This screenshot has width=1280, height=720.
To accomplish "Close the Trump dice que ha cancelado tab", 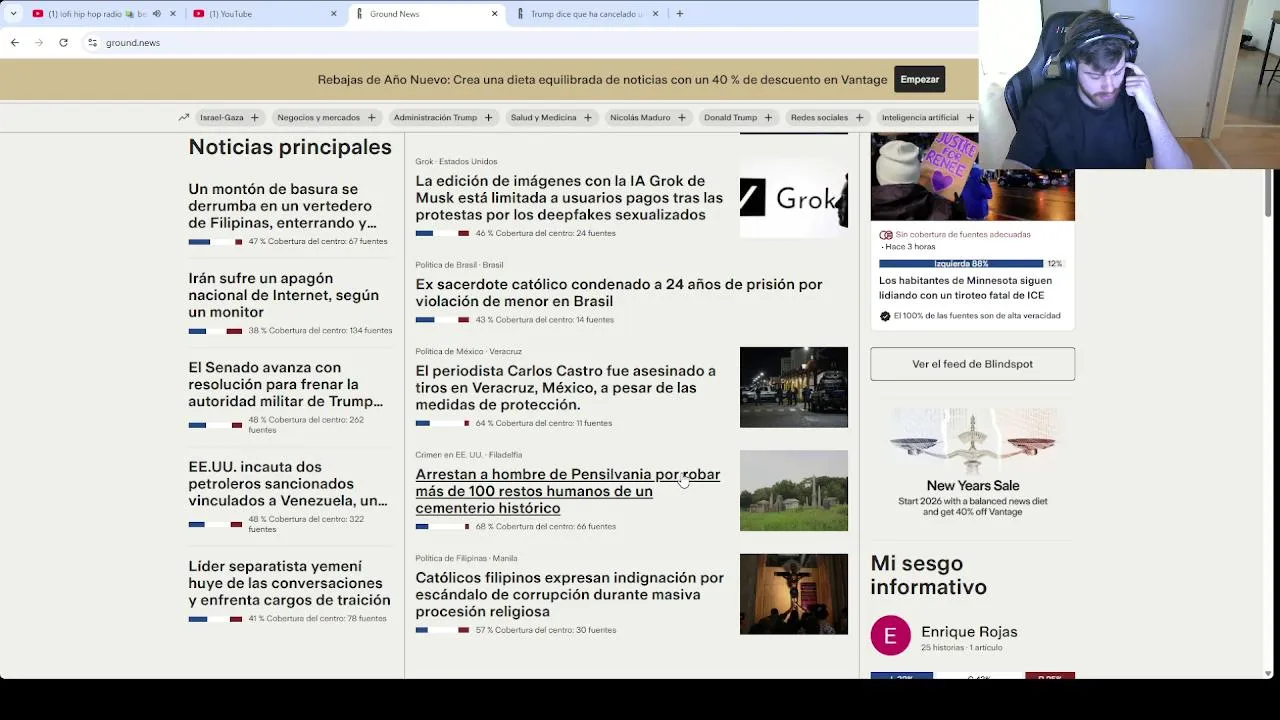I will (x=656, y=14).
